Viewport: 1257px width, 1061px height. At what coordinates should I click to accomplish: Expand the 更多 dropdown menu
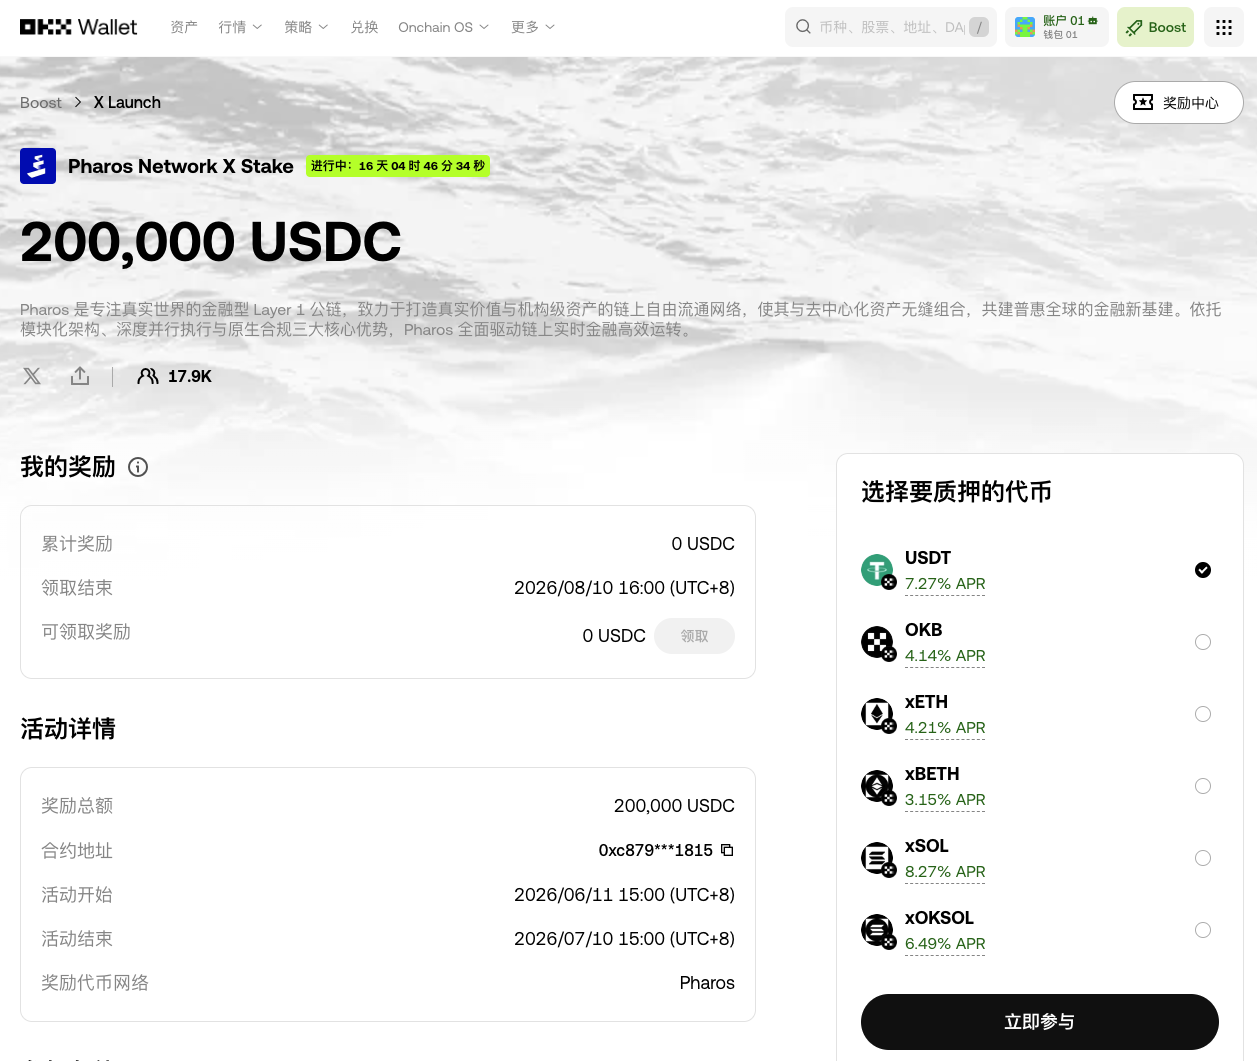[533, 27]
